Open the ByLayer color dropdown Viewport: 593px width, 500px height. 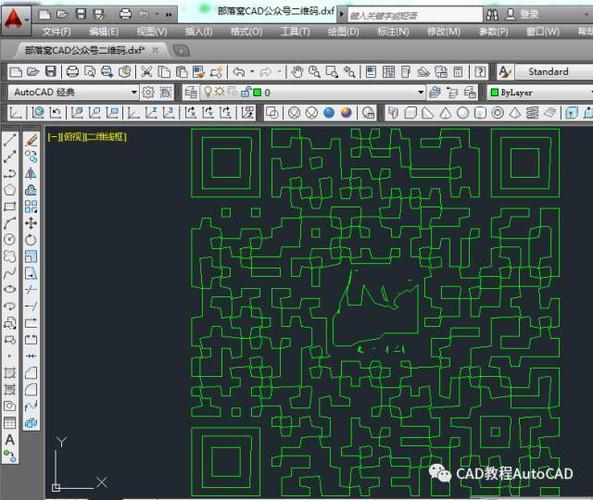(540, 92)
